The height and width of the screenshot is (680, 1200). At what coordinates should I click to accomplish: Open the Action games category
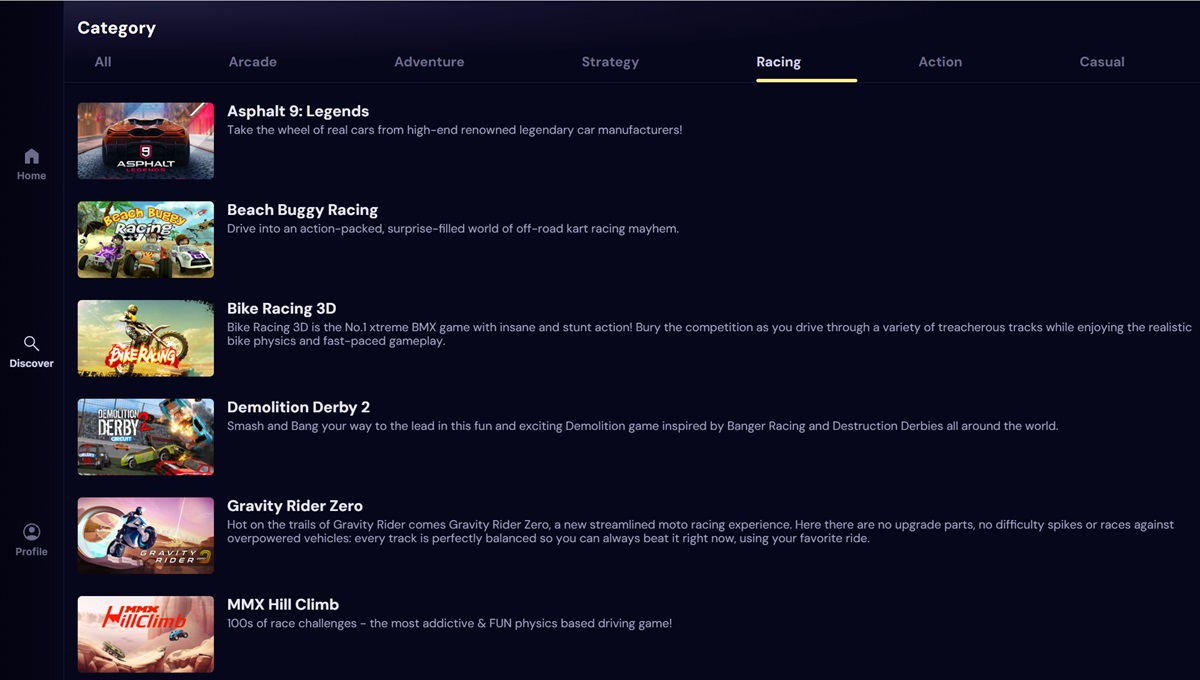(940, 62)
